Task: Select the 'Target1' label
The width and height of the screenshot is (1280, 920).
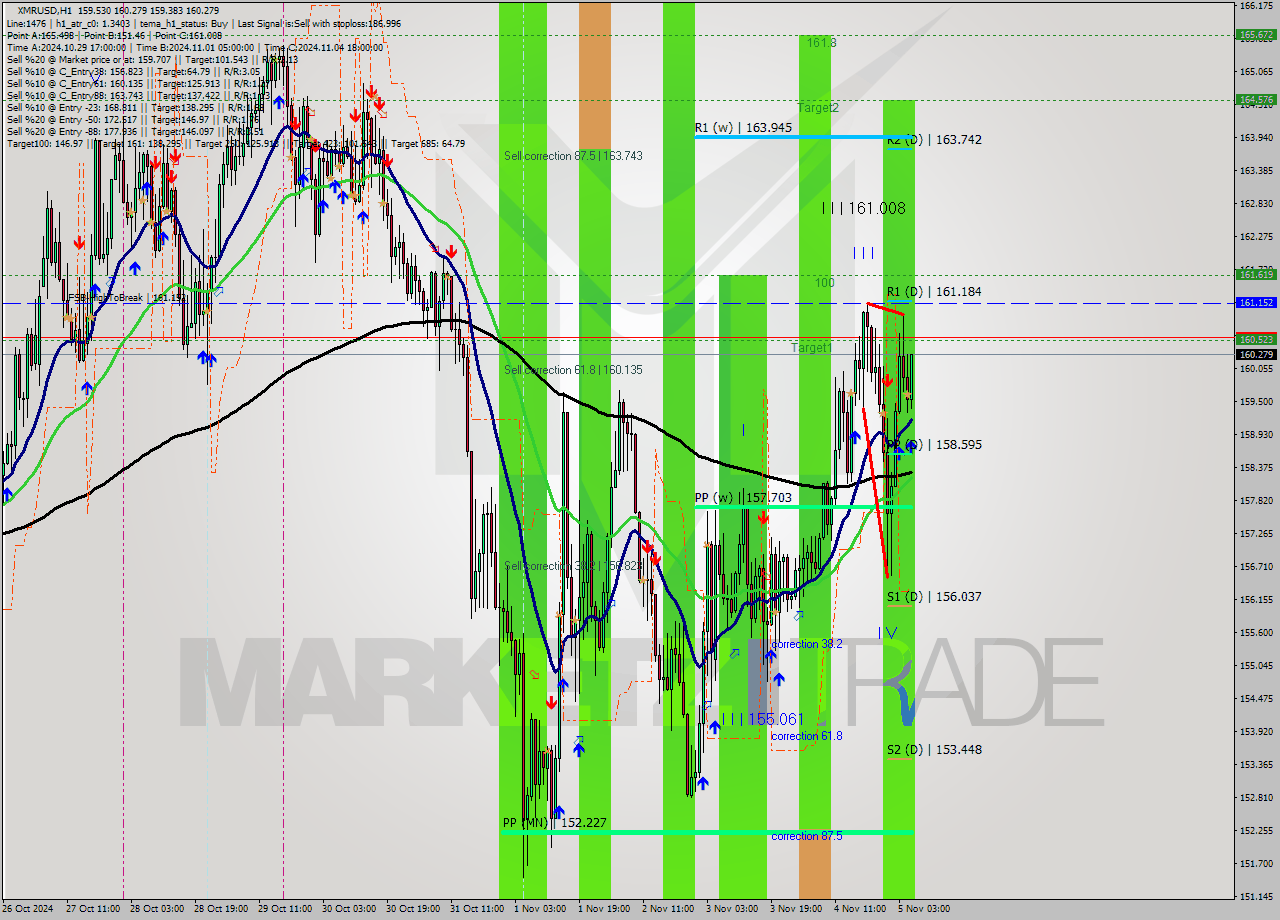Action: tap(811, 348)
